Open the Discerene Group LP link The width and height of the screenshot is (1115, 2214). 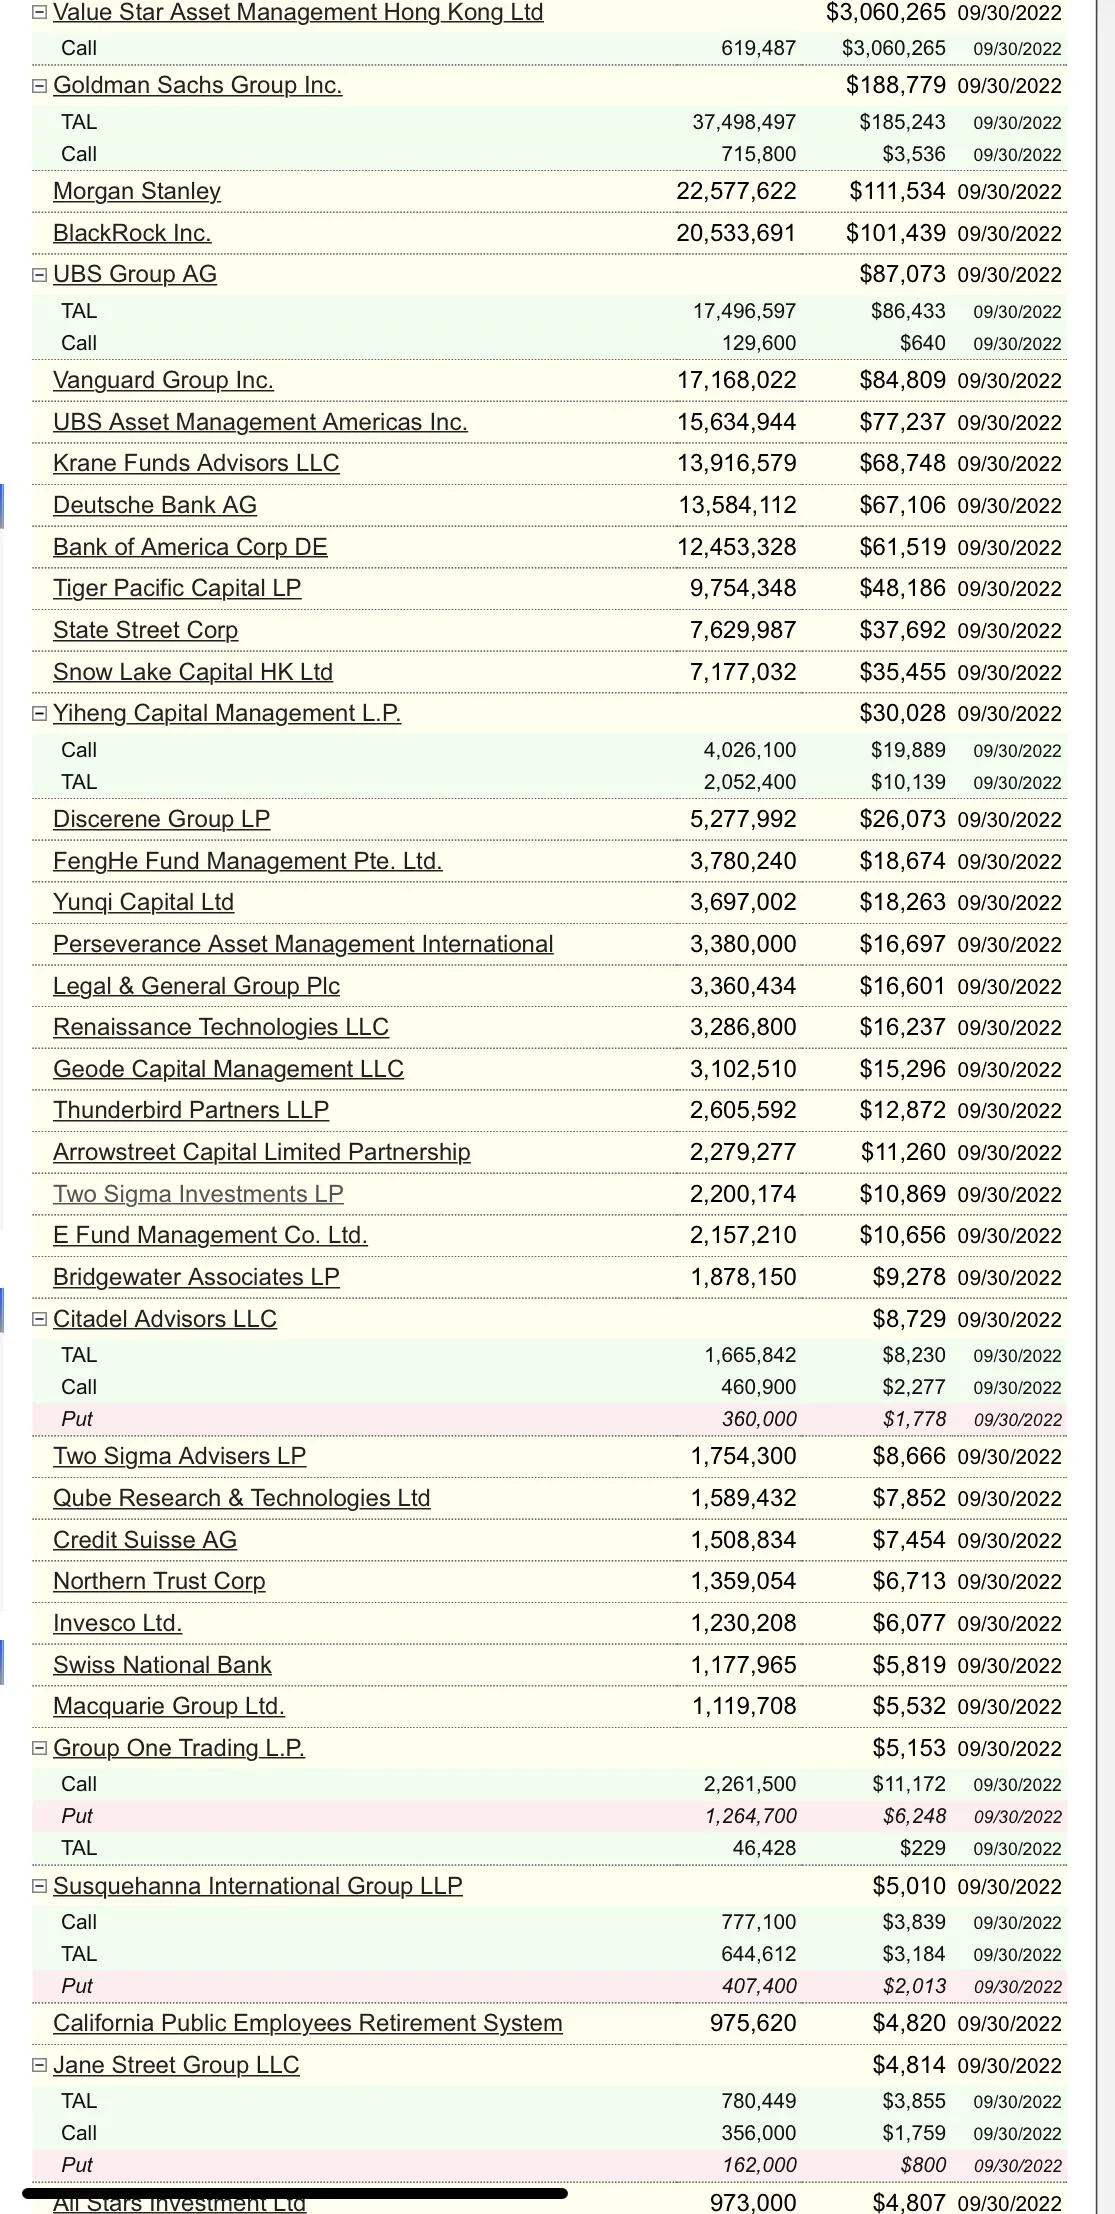pyautogui.click(x=161, y=819)
